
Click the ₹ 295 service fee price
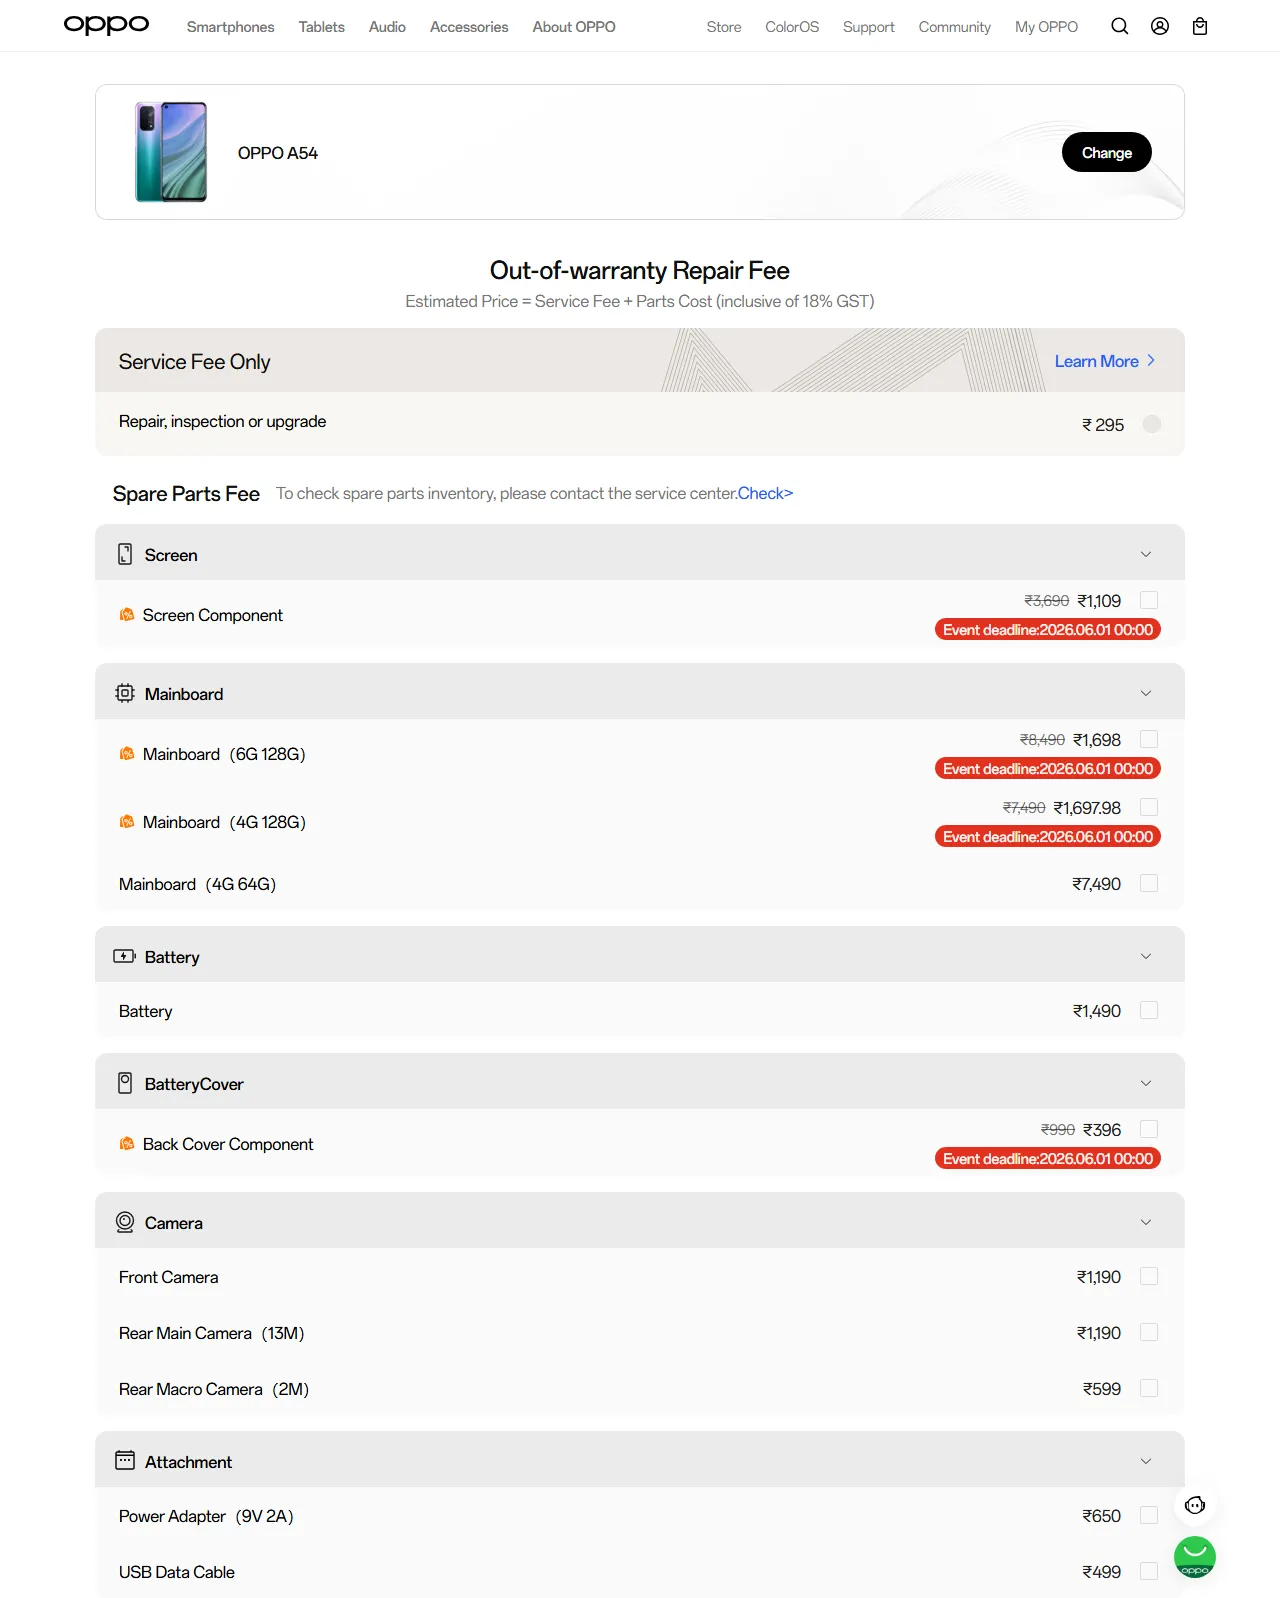[1103, 425]
